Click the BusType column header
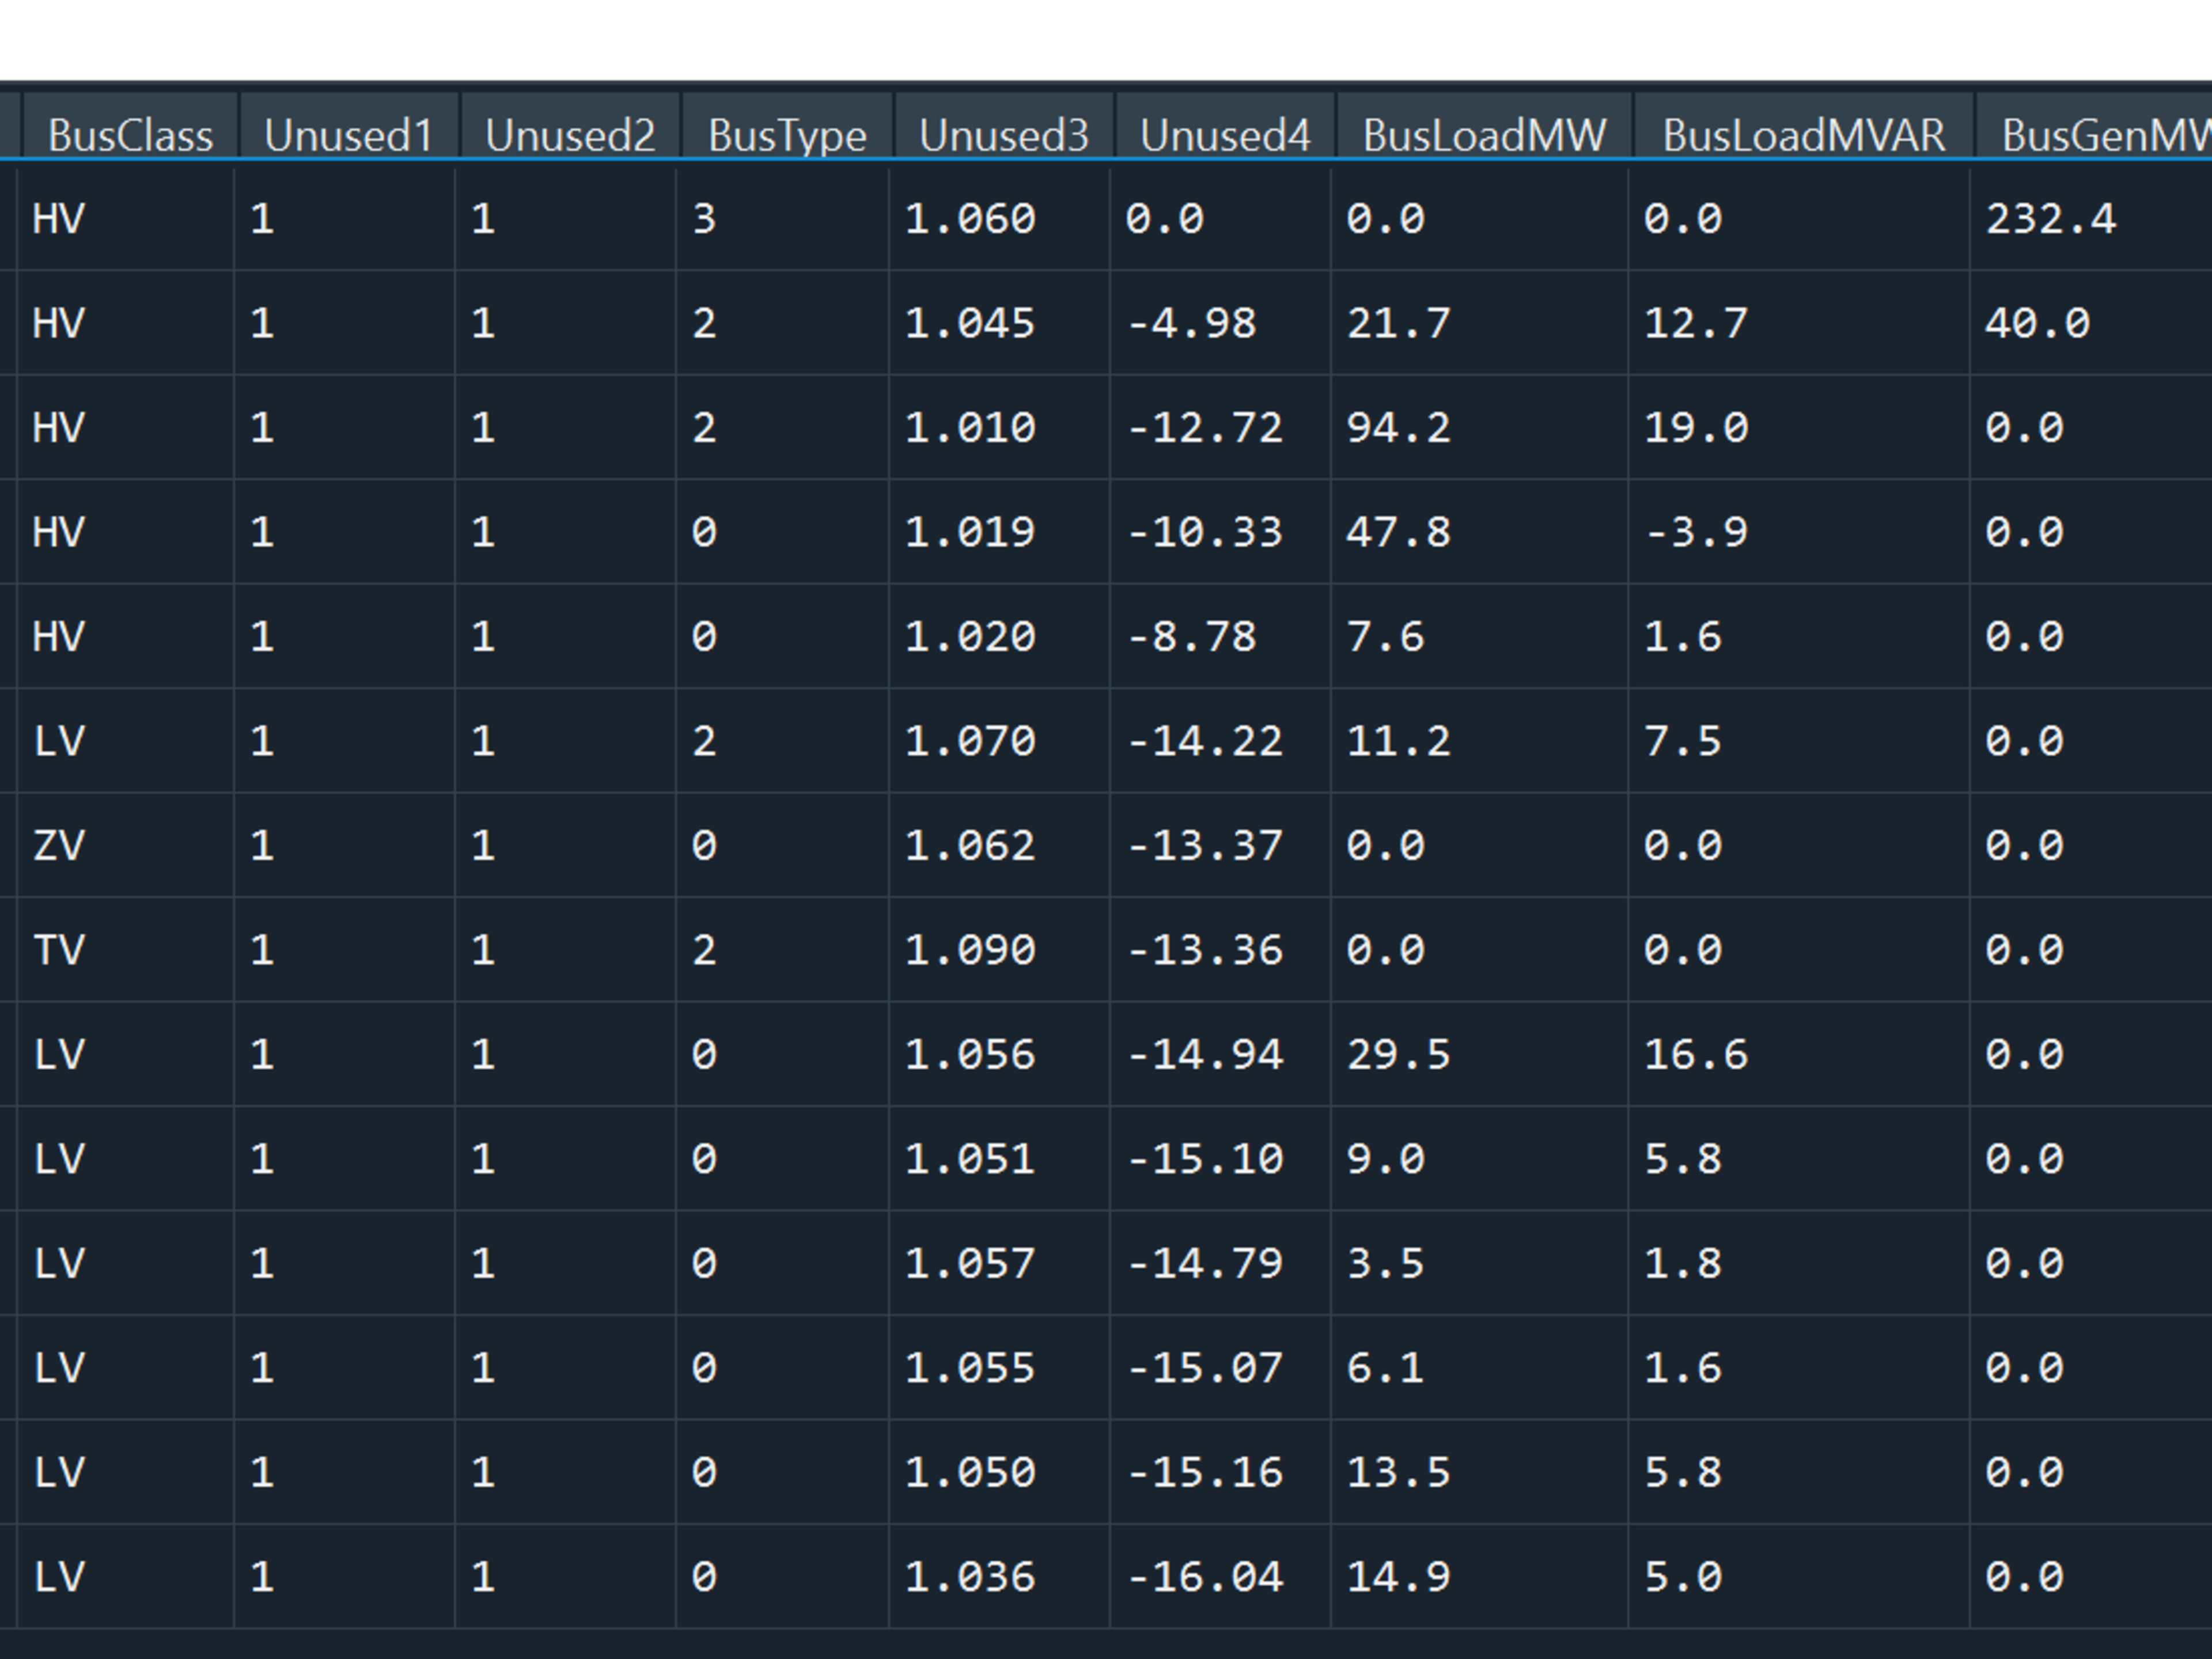 787,135
